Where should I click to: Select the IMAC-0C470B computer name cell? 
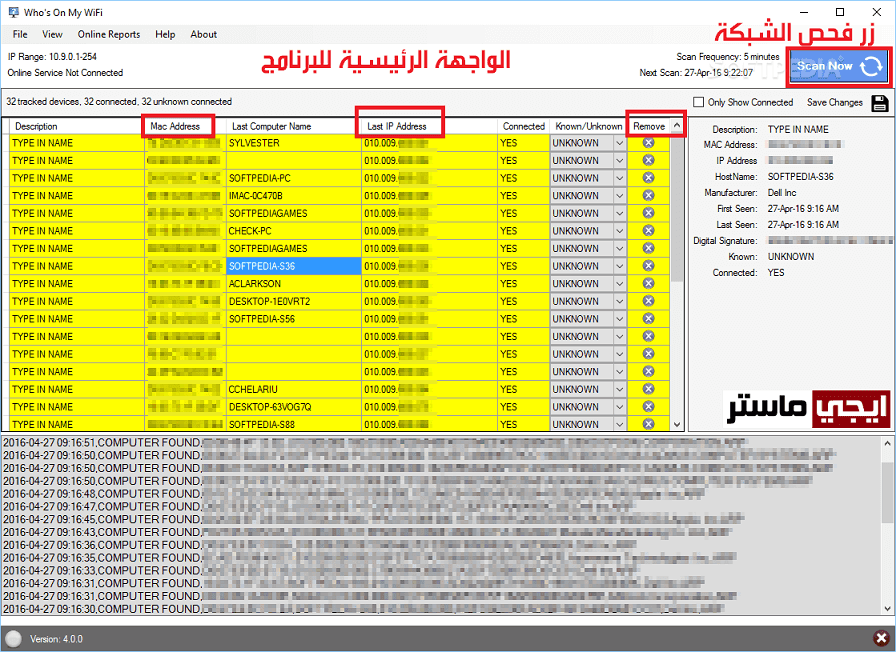pos(294,195)
